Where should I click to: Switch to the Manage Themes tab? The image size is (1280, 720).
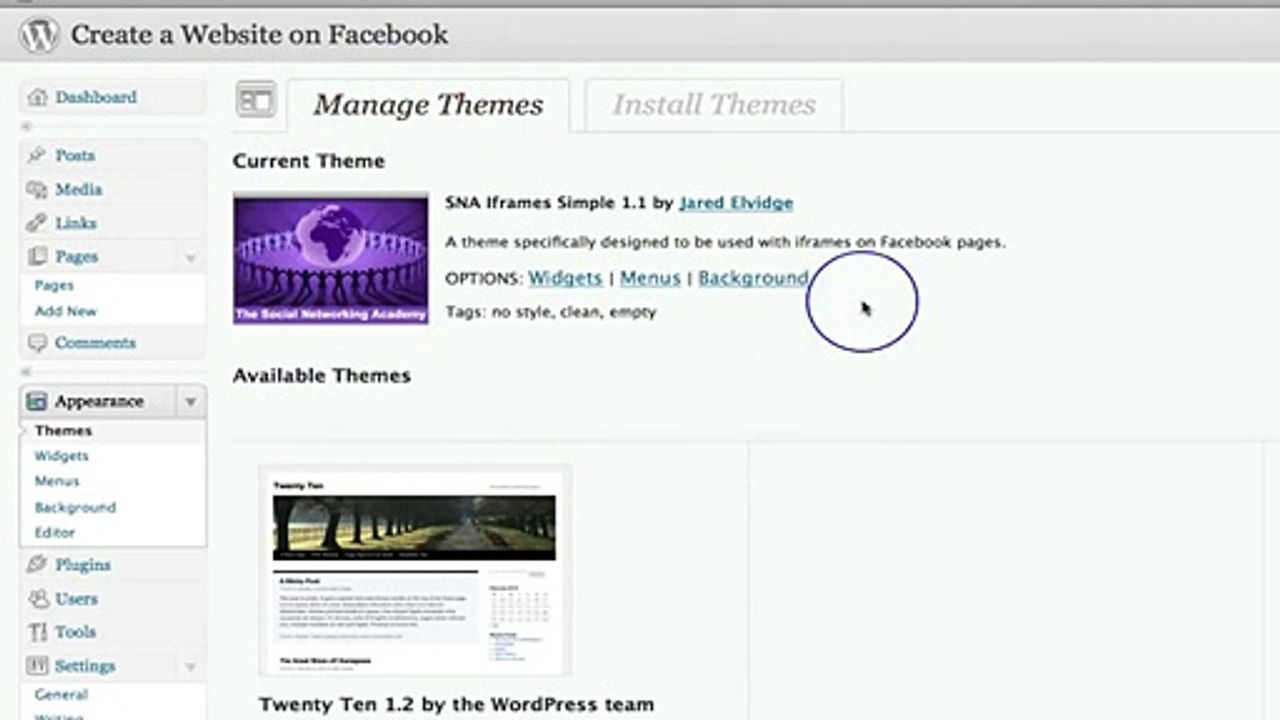coord(428,105)
